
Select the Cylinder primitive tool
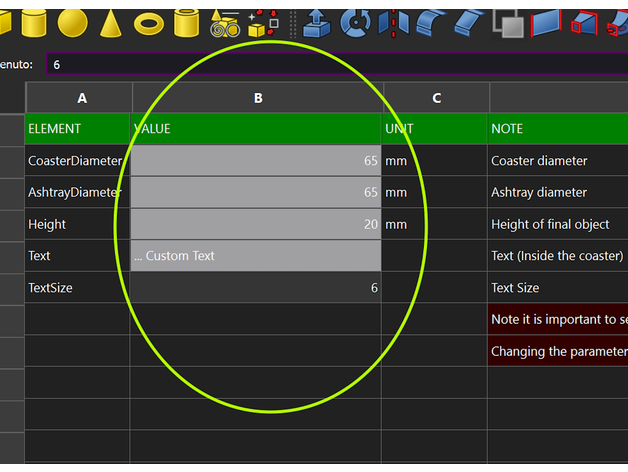pos(33,20)
